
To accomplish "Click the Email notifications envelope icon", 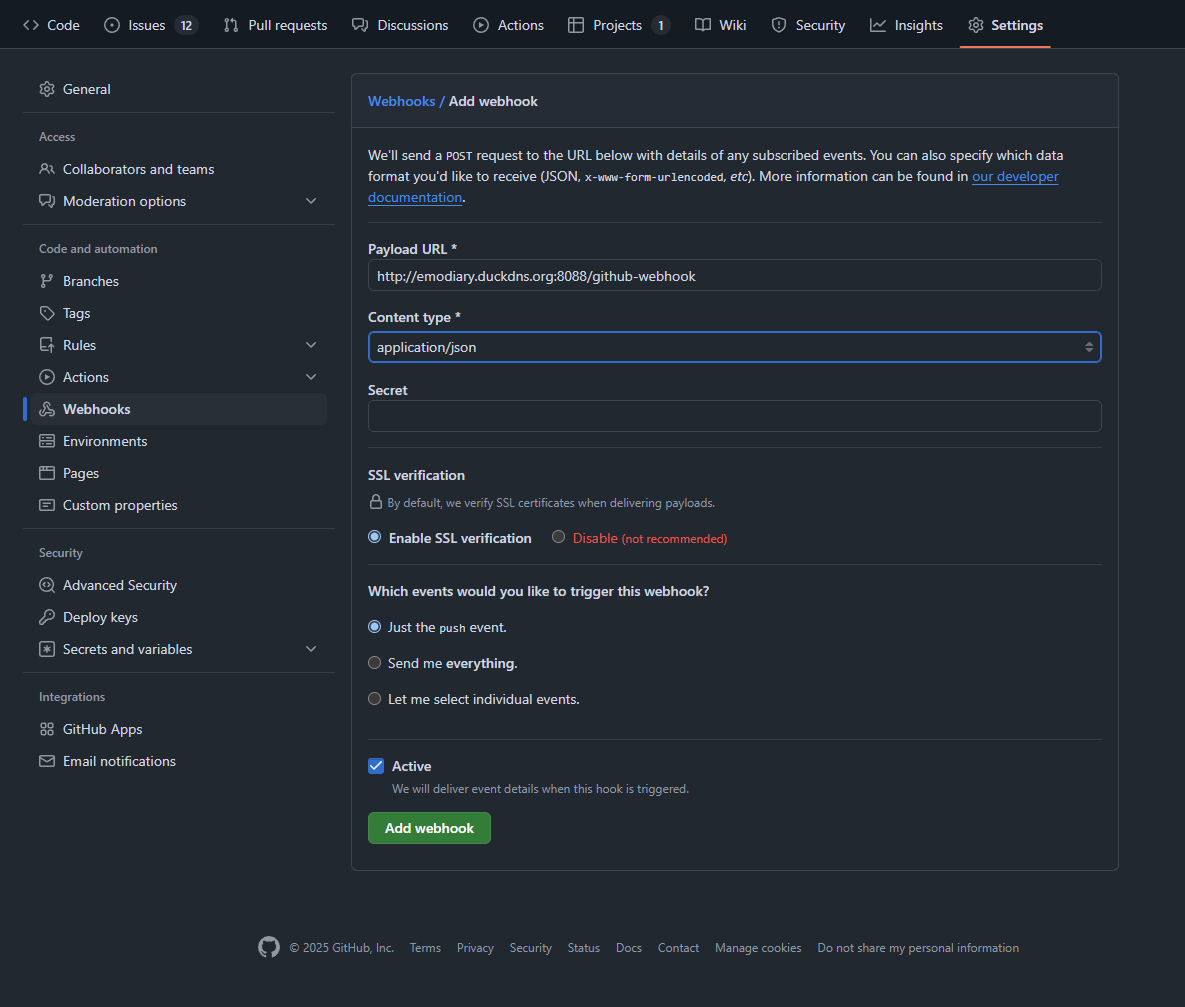I will (46, 760).
